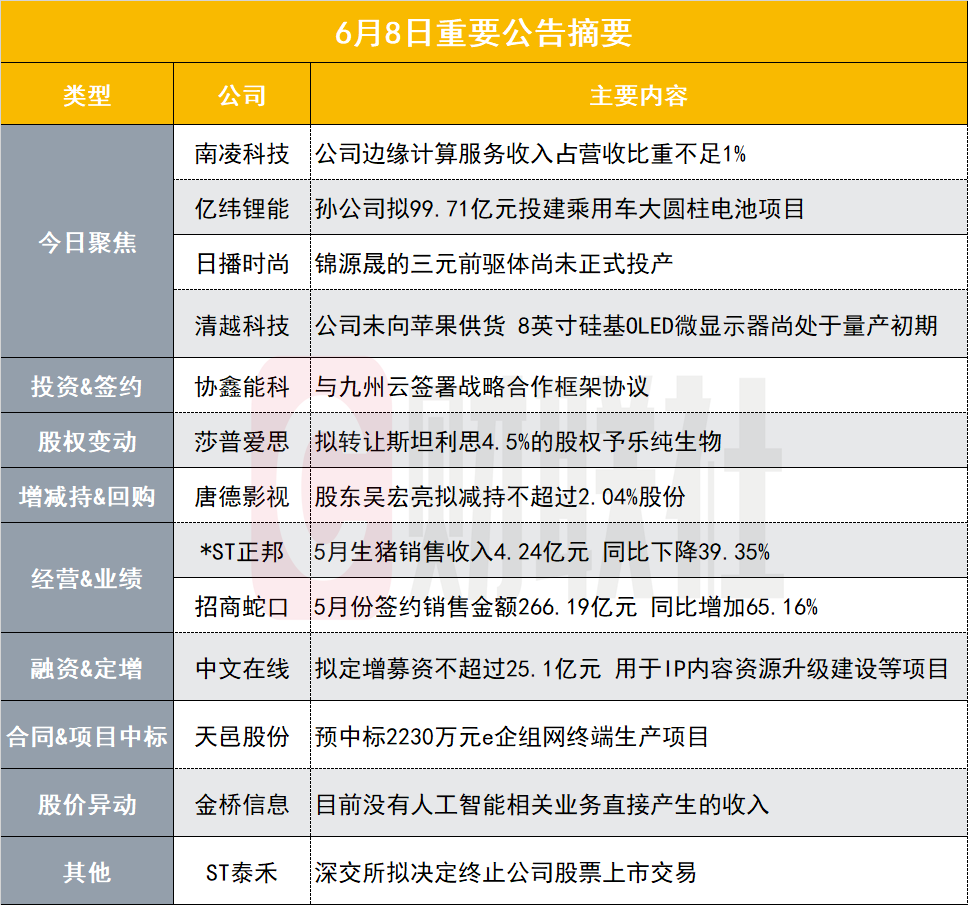Image resolution: width=968 pixels, height=905 pixels.
Task: Click company name 金桥信息
Action: click(x=242, y=803)
